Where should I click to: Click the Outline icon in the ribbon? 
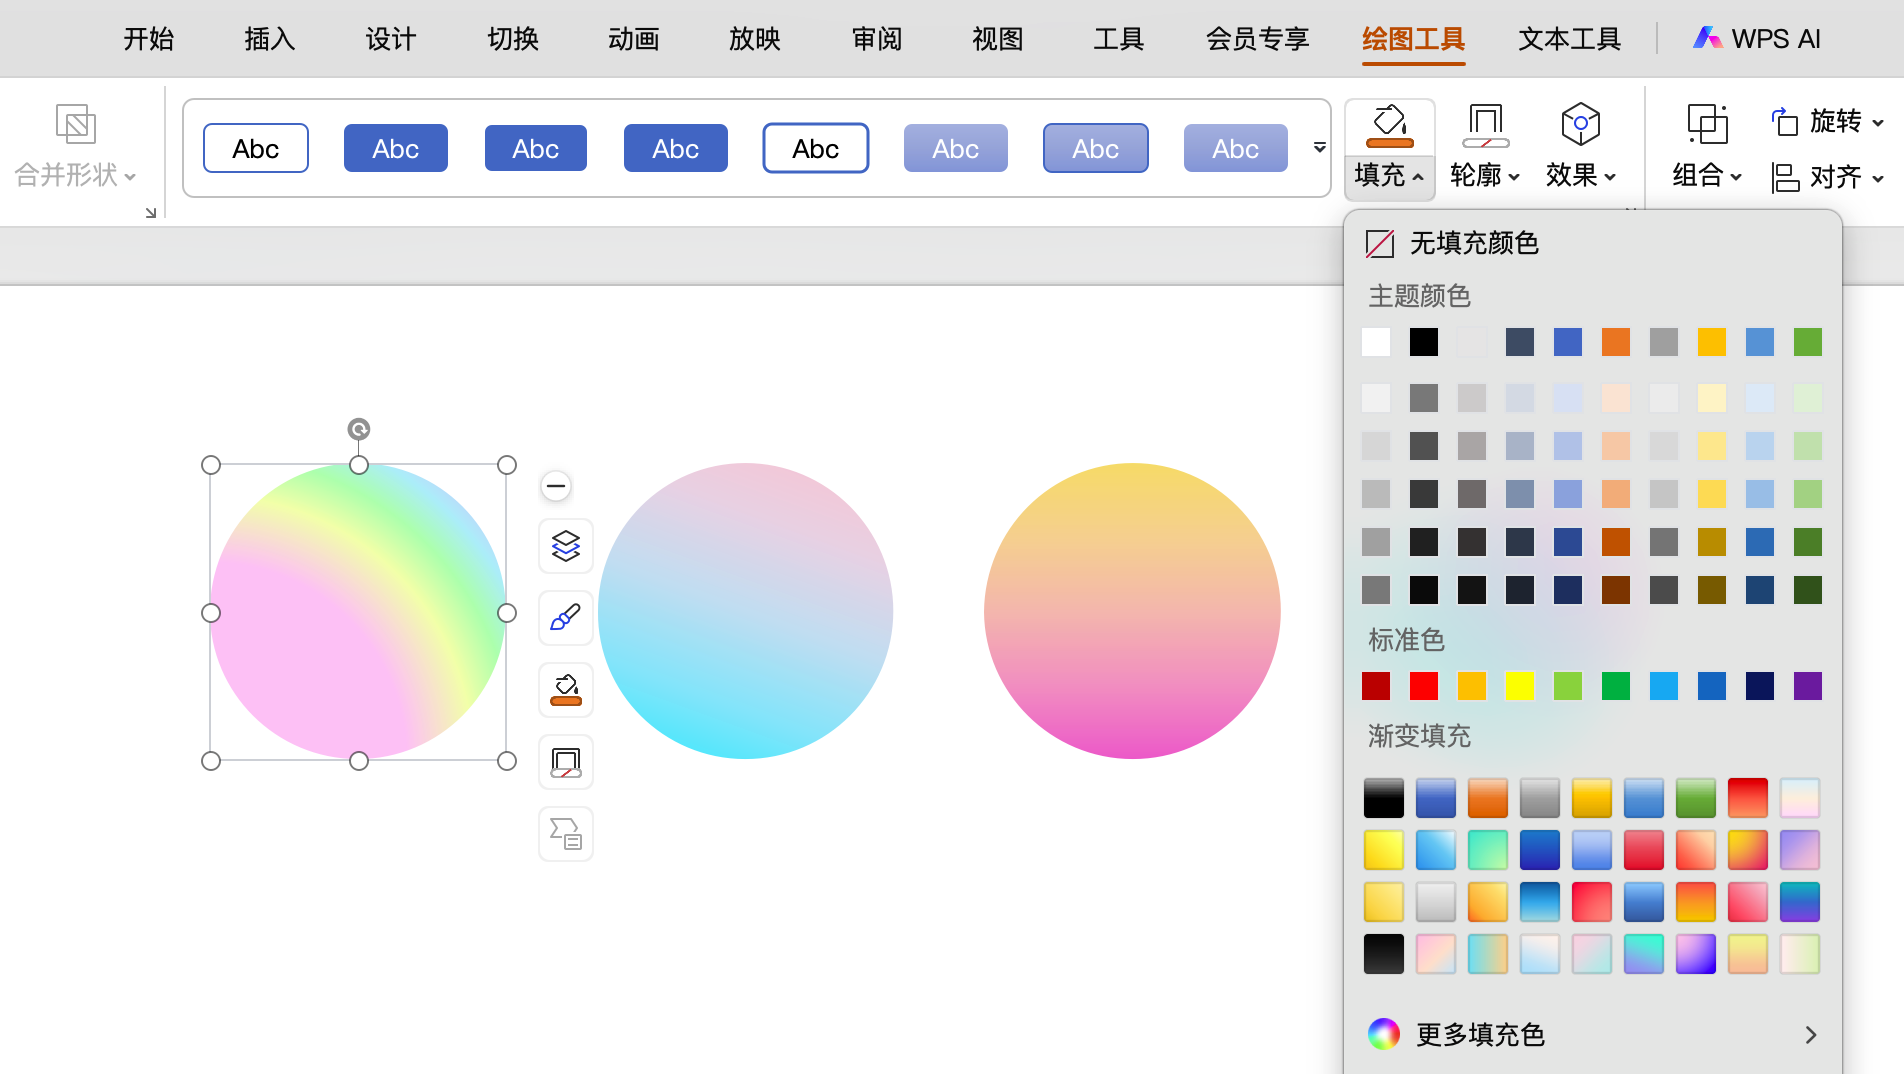click(1485, 125)
